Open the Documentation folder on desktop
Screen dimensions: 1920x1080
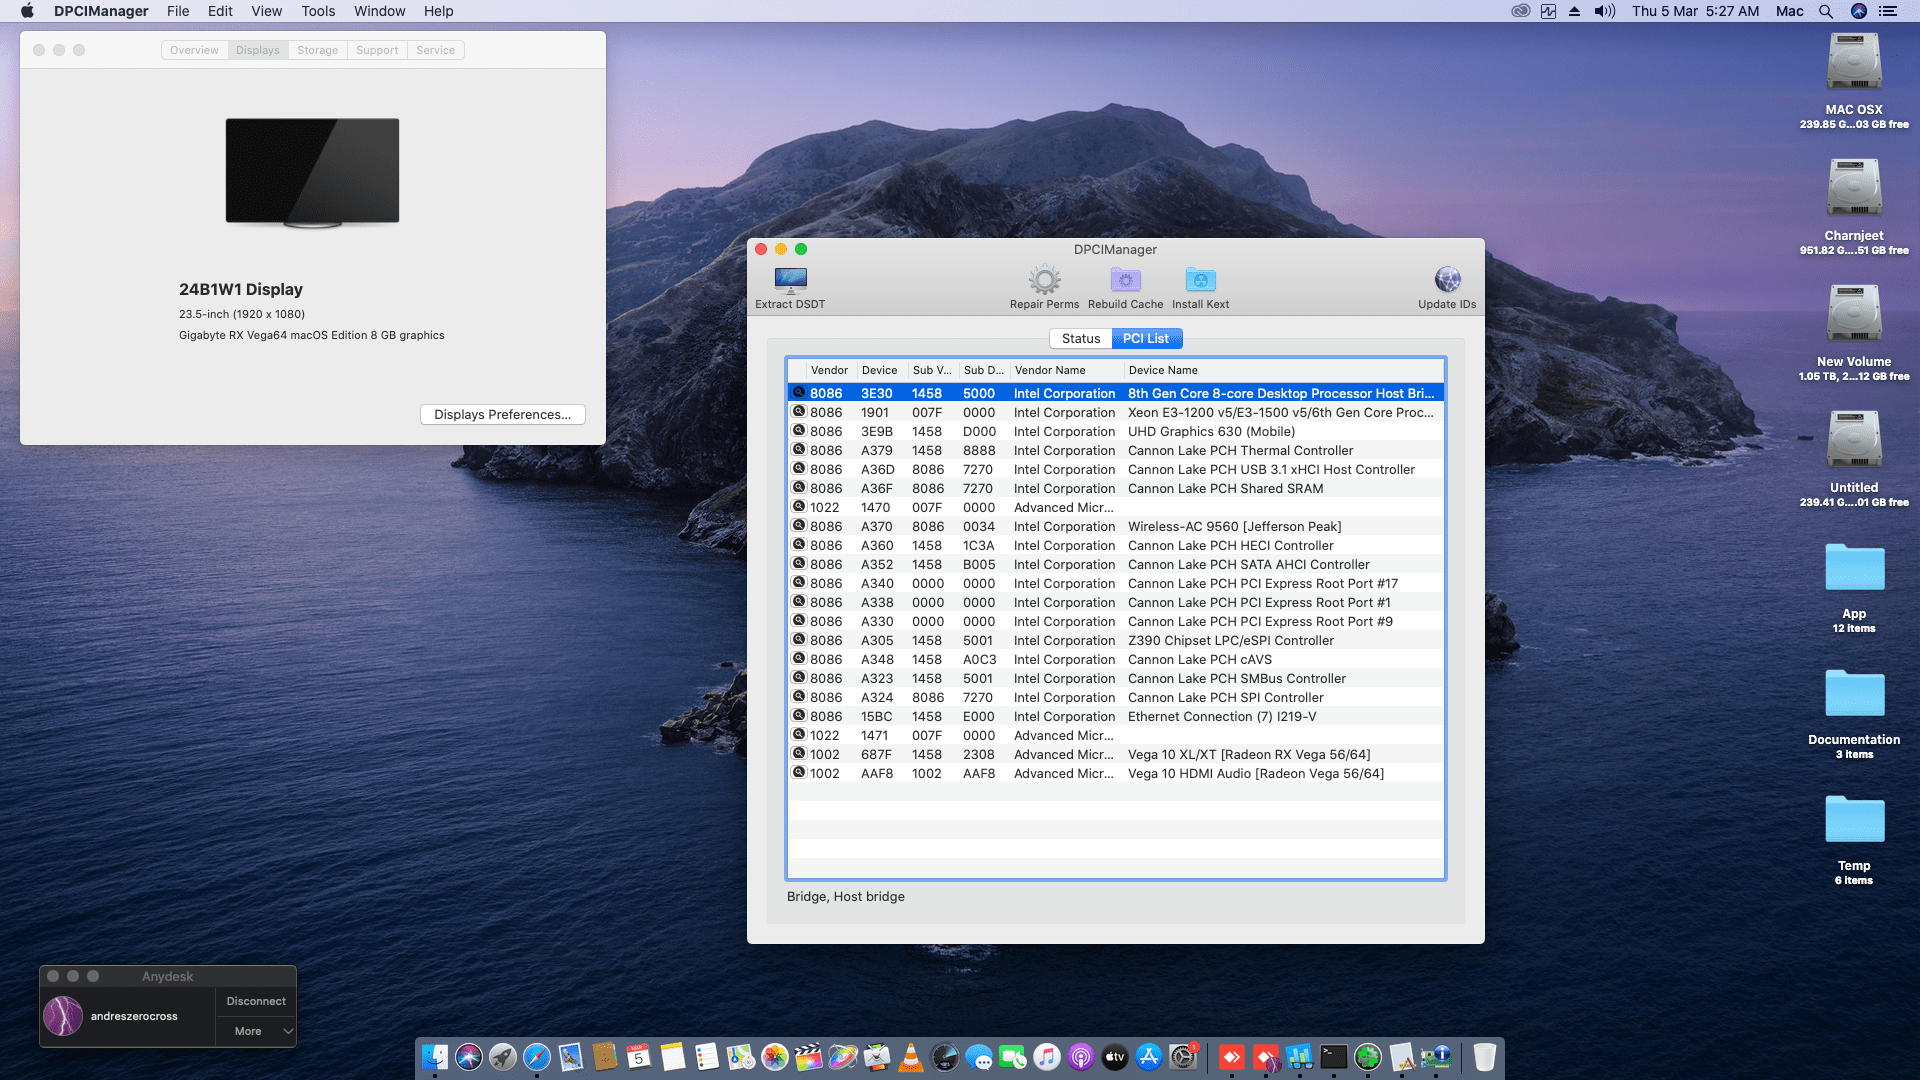(x=1853, y=694)
